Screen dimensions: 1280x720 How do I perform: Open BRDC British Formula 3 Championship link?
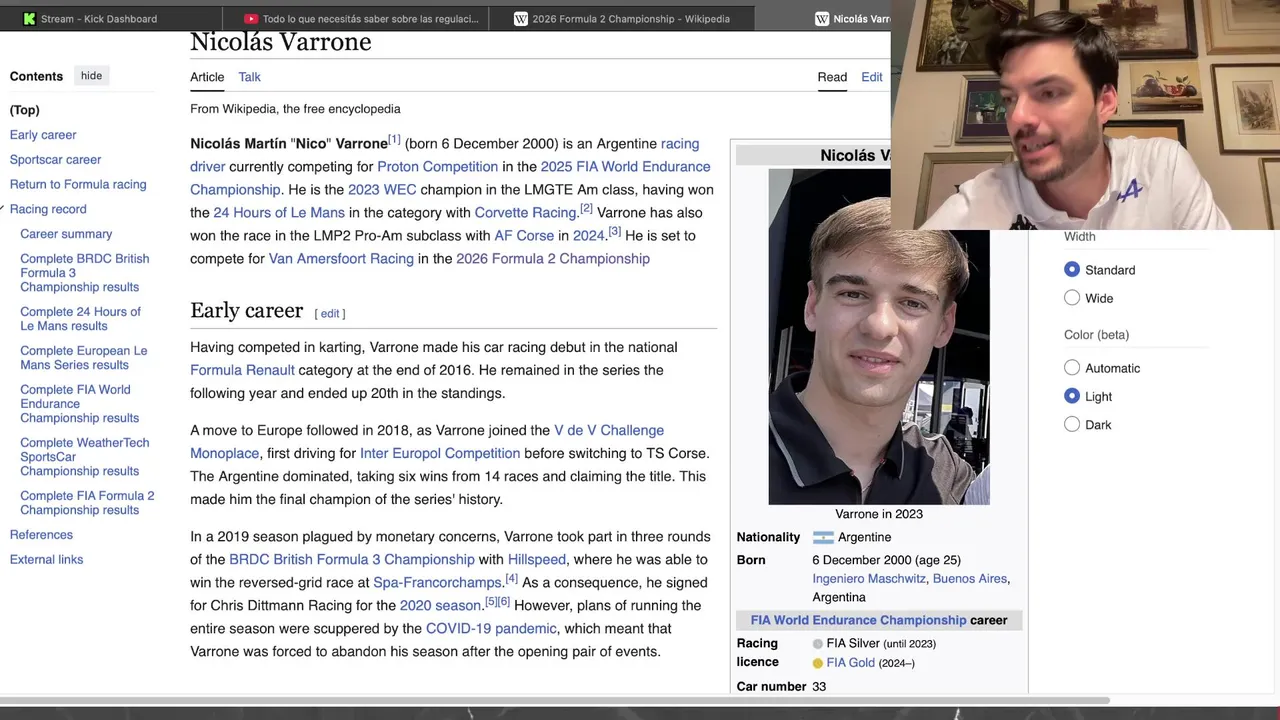click(352, 559)
